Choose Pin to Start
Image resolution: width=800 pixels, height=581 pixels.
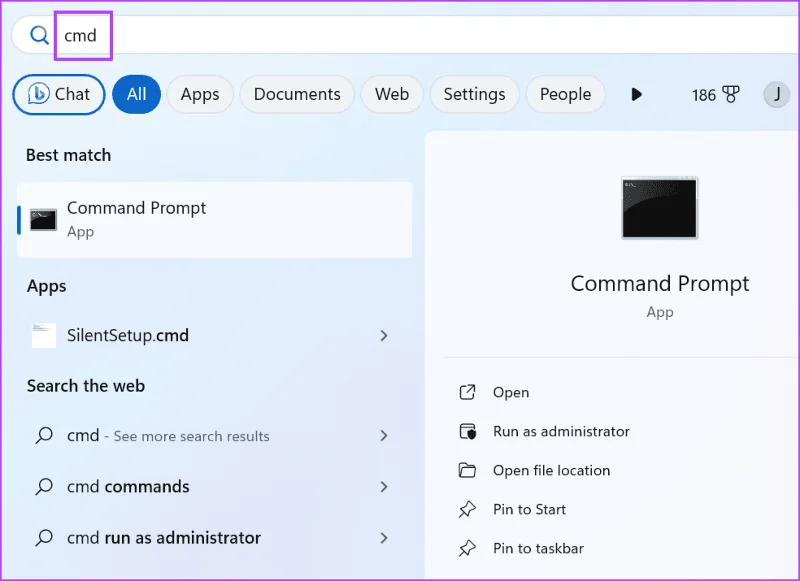click(530, 509)
